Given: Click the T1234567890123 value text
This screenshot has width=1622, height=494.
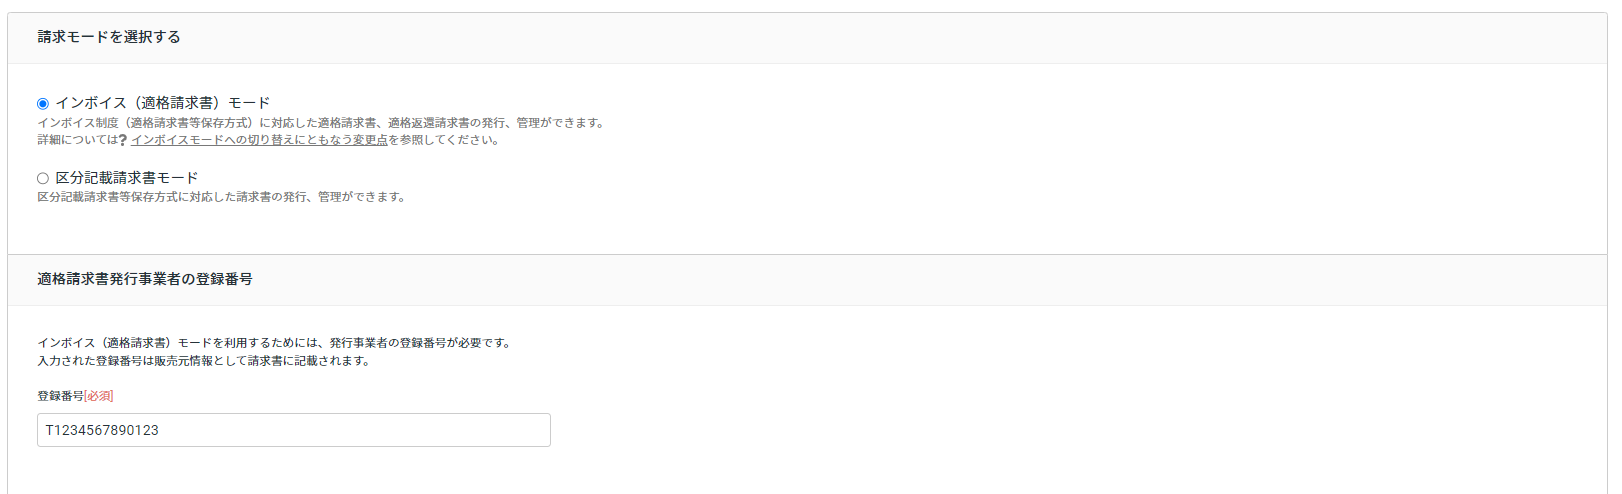Looking at the screenshot, I should coord(102,430).
